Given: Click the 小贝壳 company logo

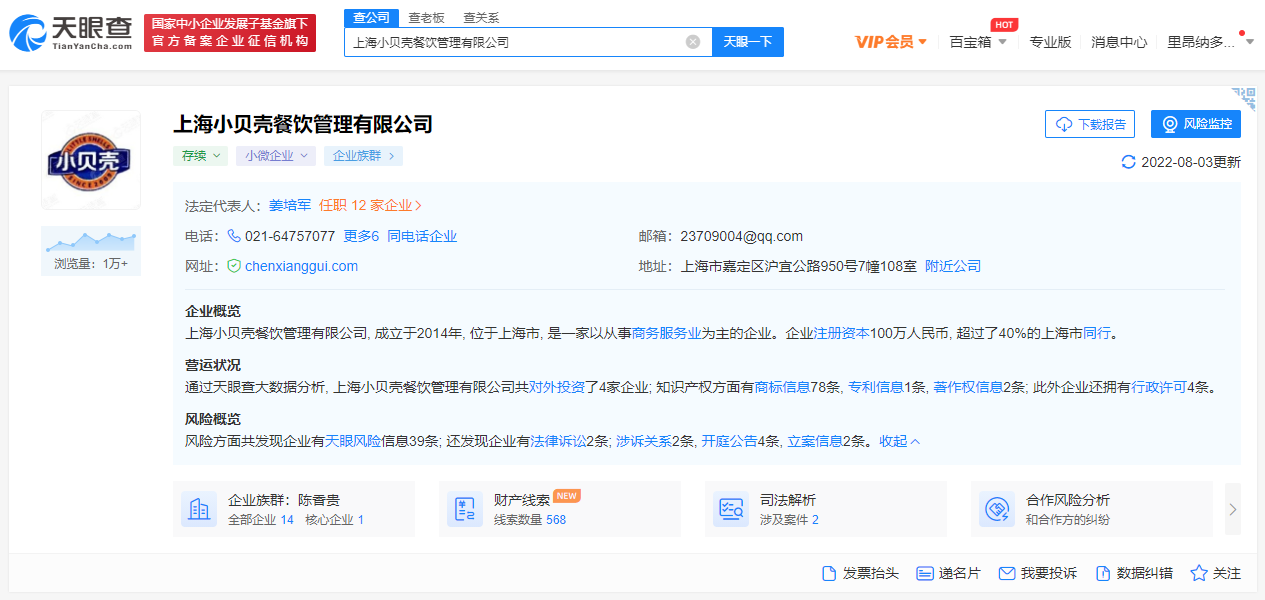Looking at the screenshot, I should coord(91,160).
